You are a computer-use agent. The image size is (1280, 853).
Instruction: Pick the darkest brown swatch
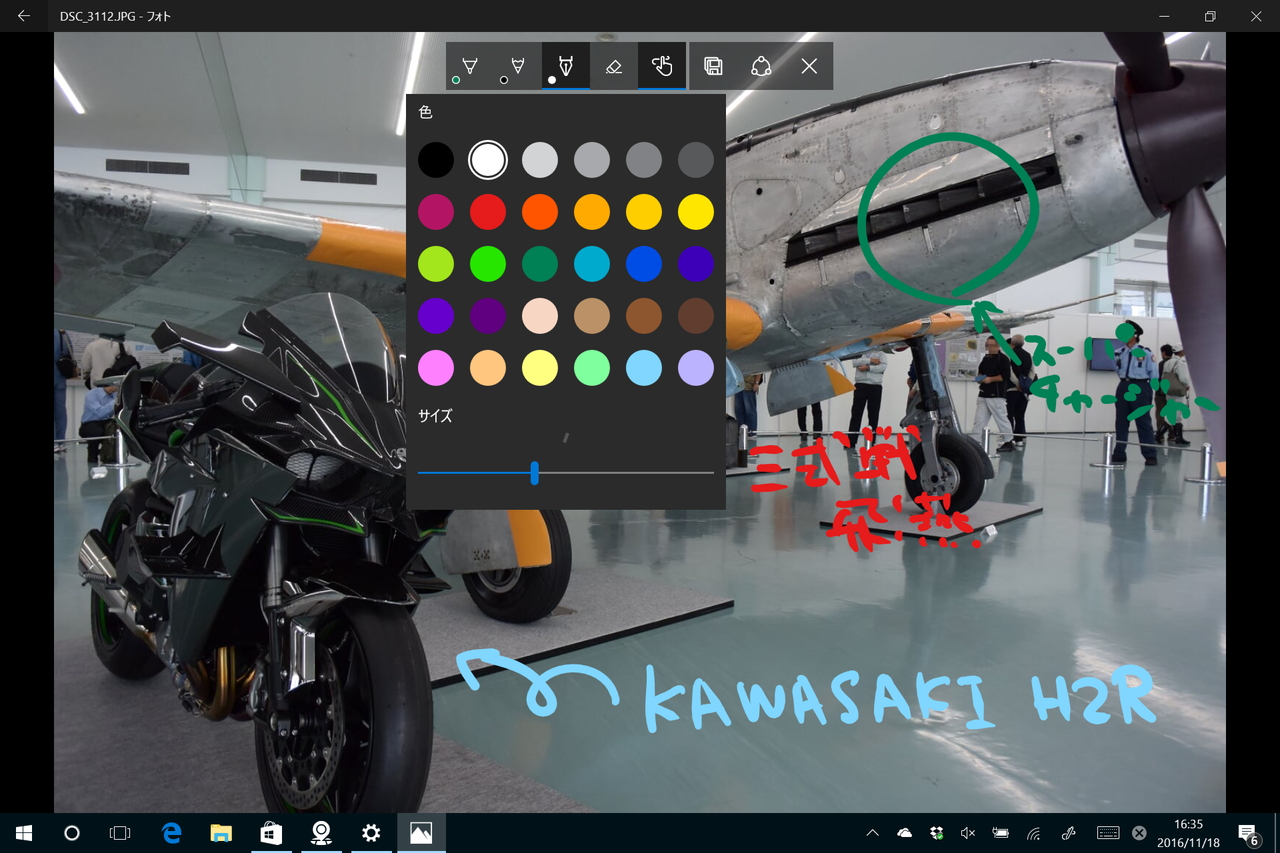click(x=696, y=316)
